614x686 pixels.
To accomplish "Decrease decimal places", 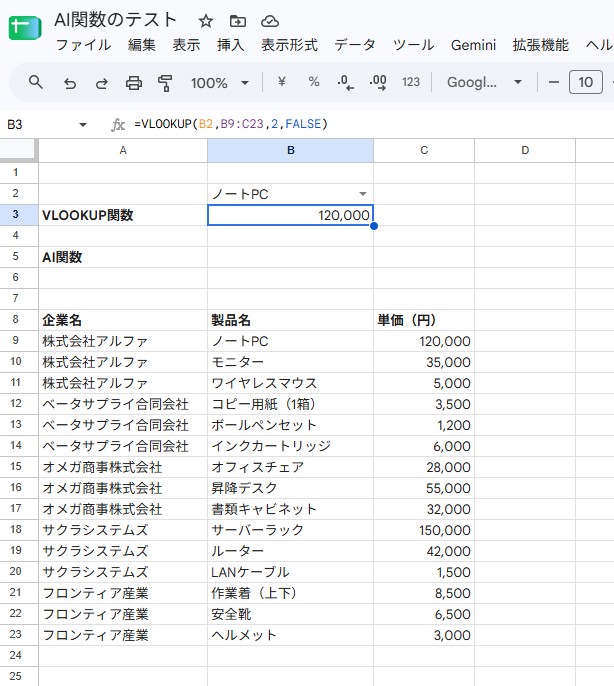I will pos(345,82).
